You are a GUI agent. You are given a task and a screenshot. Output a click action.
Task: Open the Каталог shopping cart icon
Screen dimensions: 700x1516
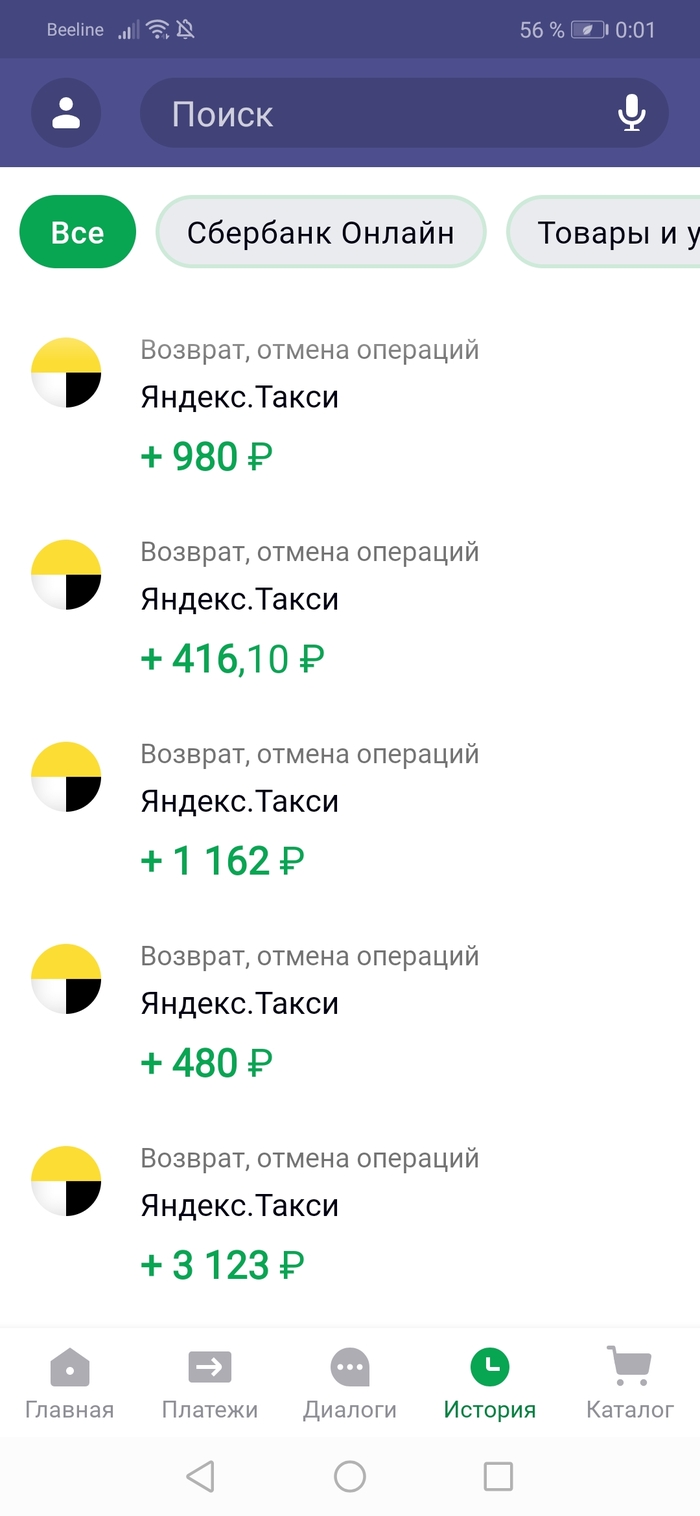click(x=629, y=1366)
